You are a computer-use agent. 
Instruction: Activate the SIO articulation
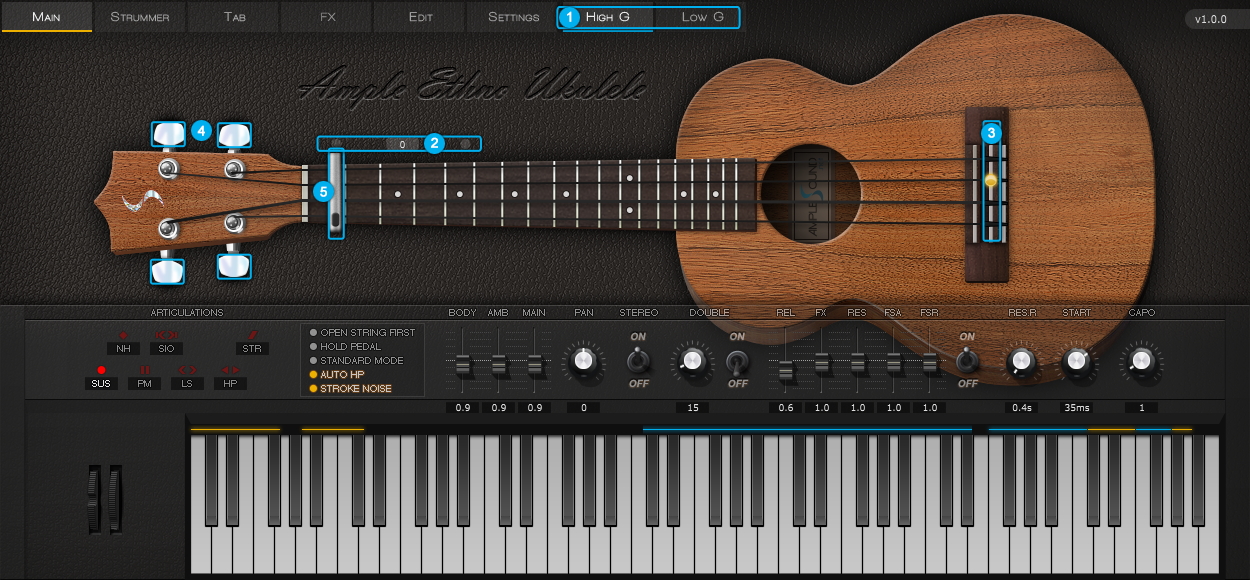point(166,349)
